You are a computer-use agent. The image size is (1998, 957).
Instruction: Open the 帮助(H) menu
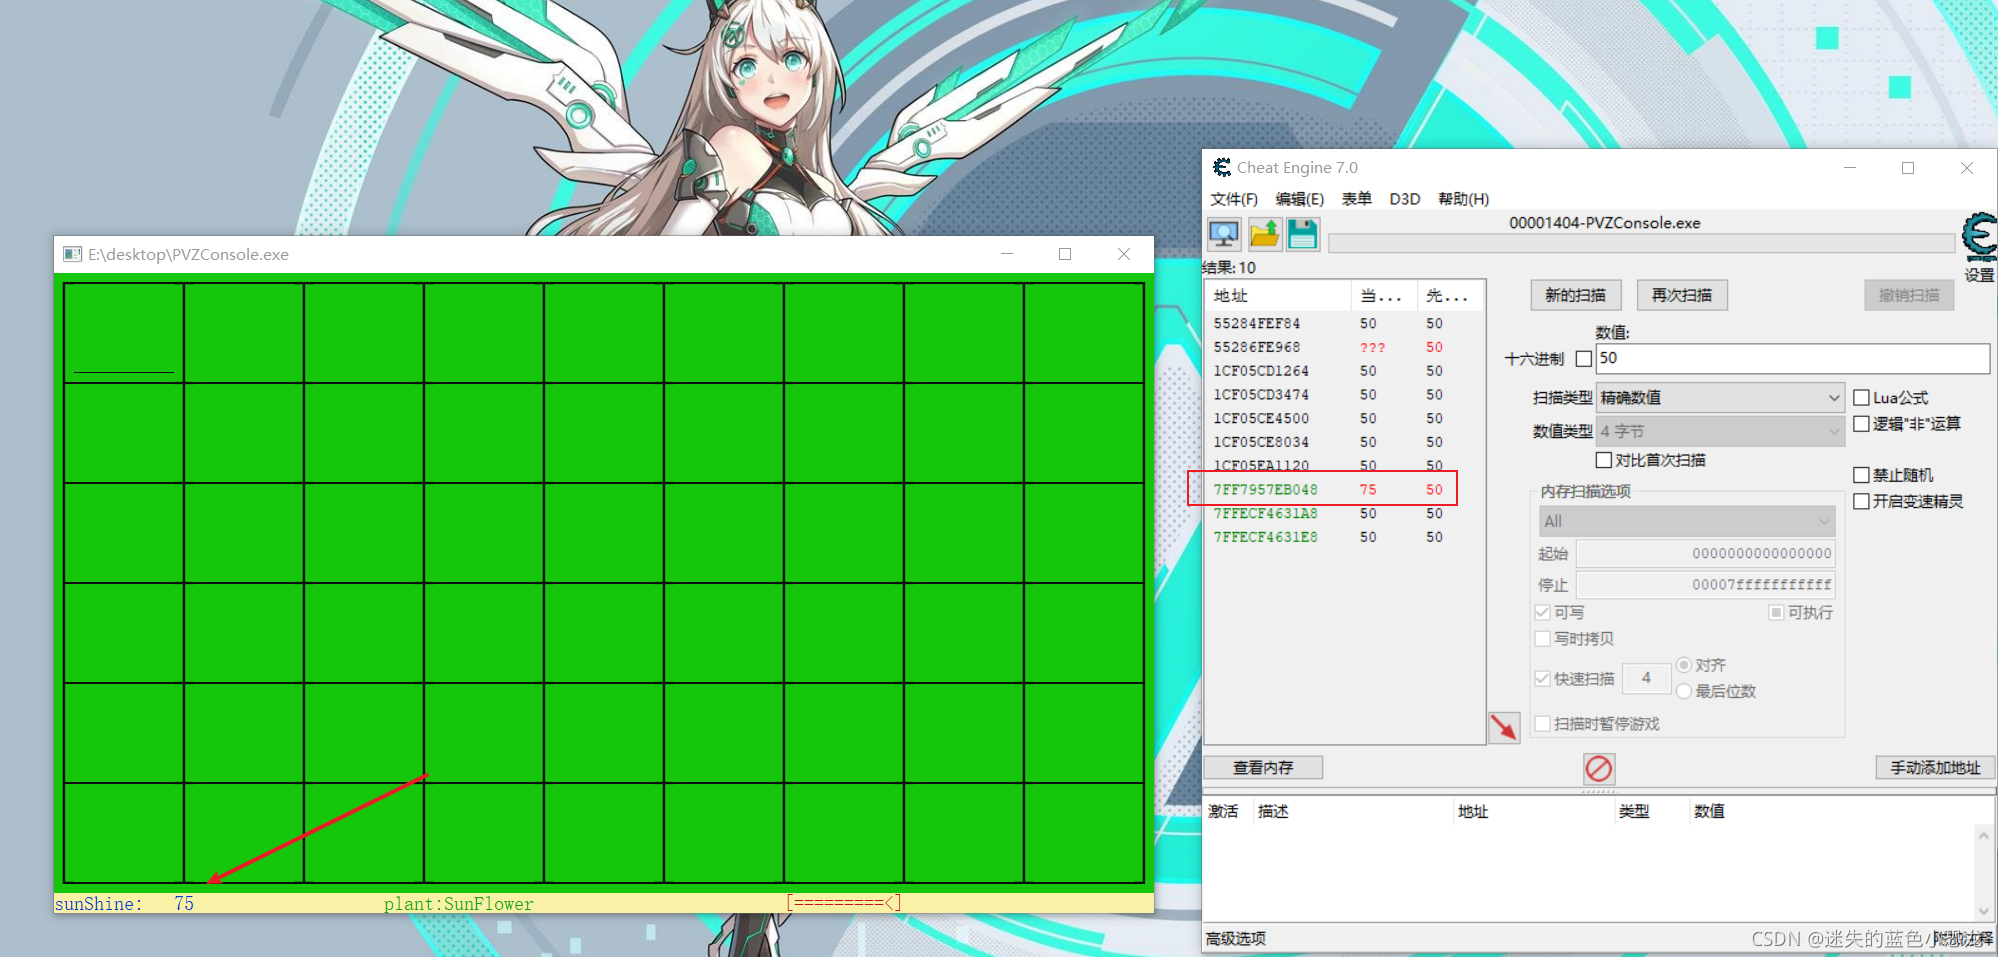(1463, 199)
